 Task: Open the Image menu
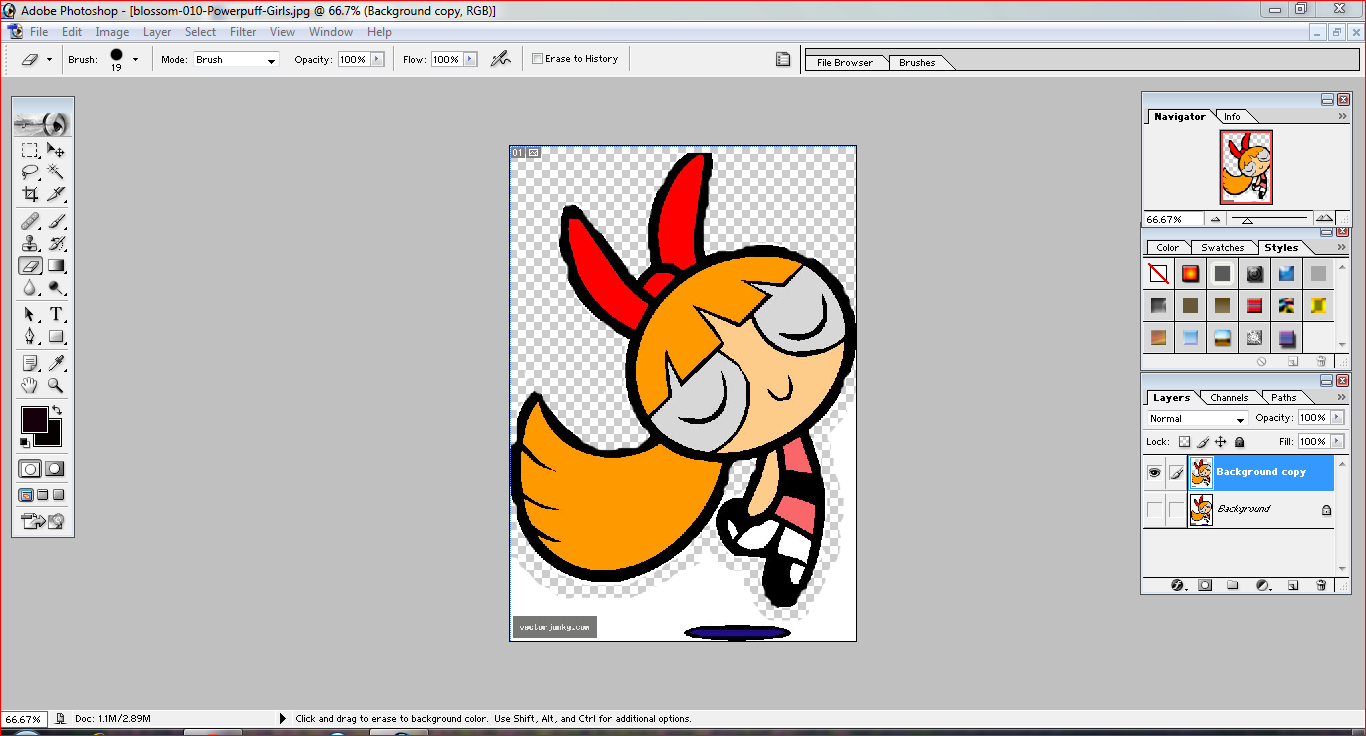tap(112, 32)
